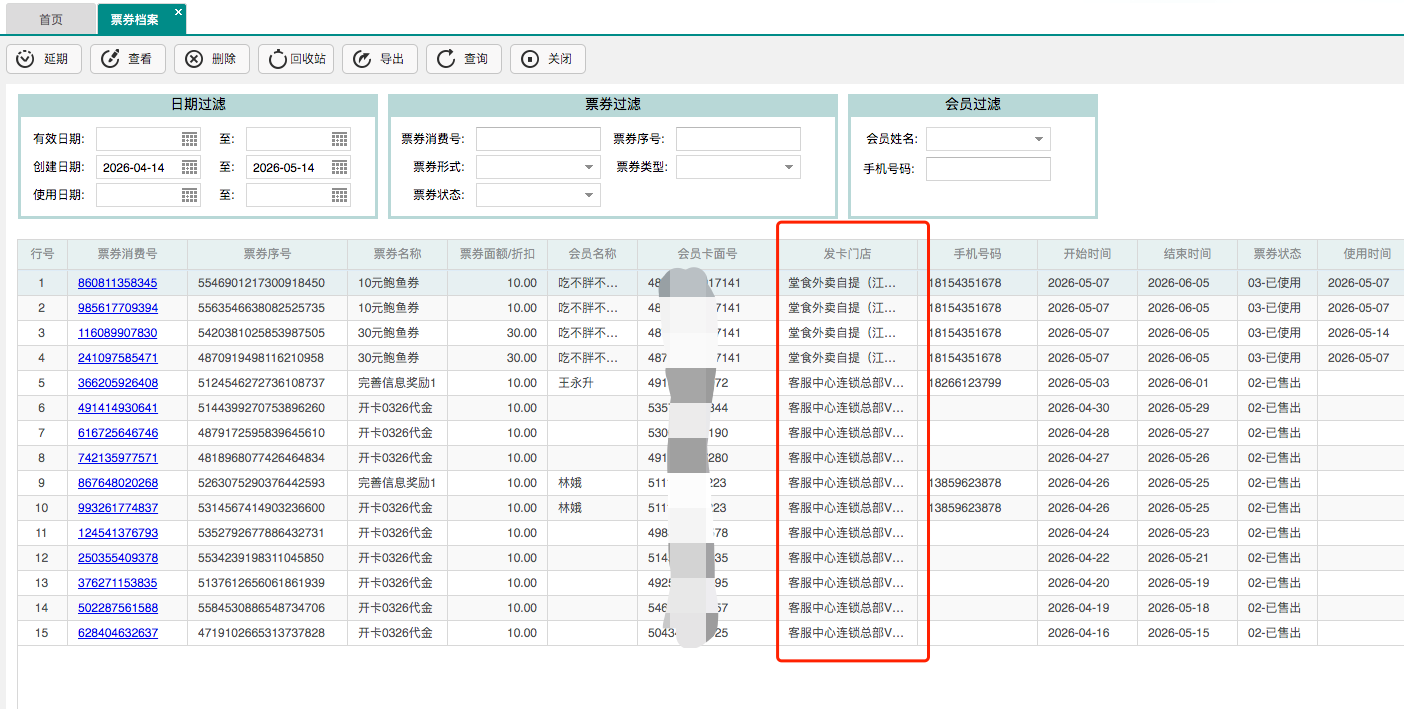1404x709 pixels.
Task: Open ticket link 250355409378
Action: click(x=118, y=558)
